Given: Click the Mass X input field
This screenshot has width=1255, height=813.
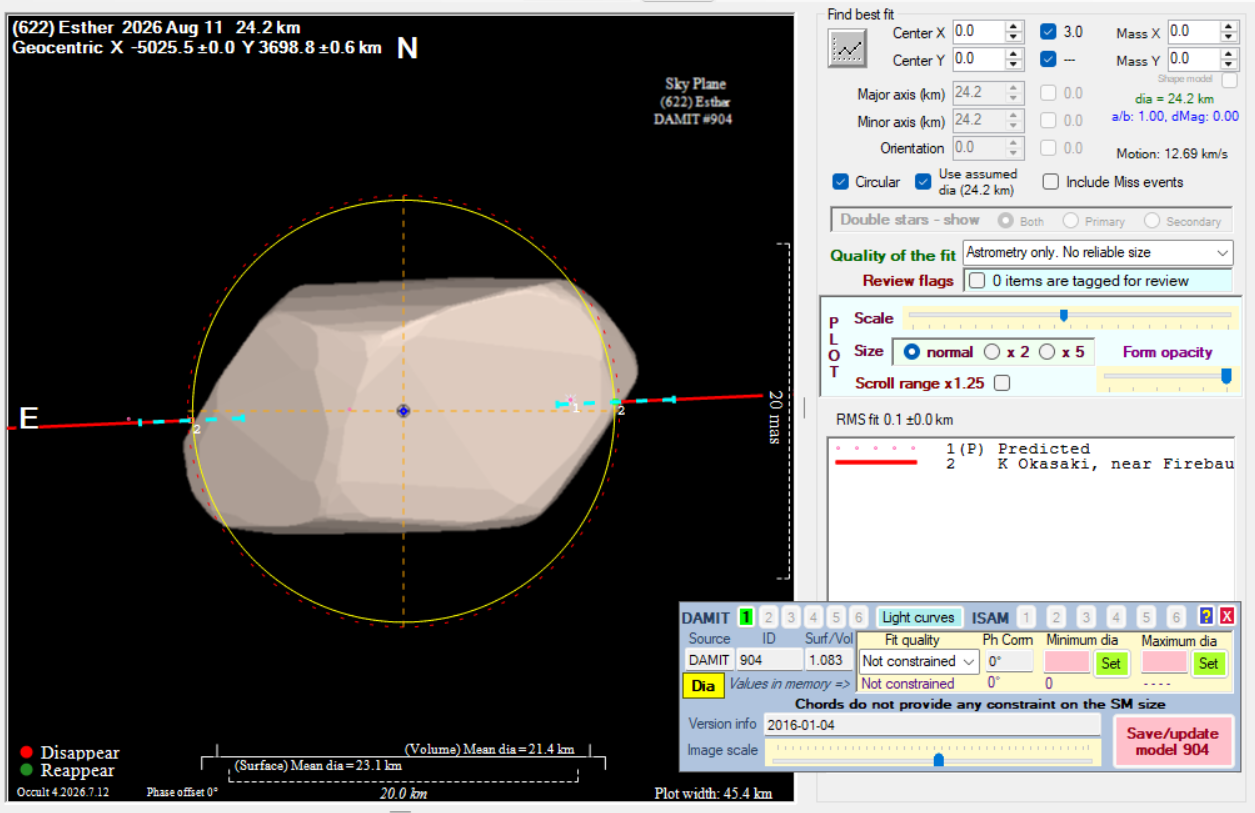Looking at the screenshot, I should pos(1194,31).
